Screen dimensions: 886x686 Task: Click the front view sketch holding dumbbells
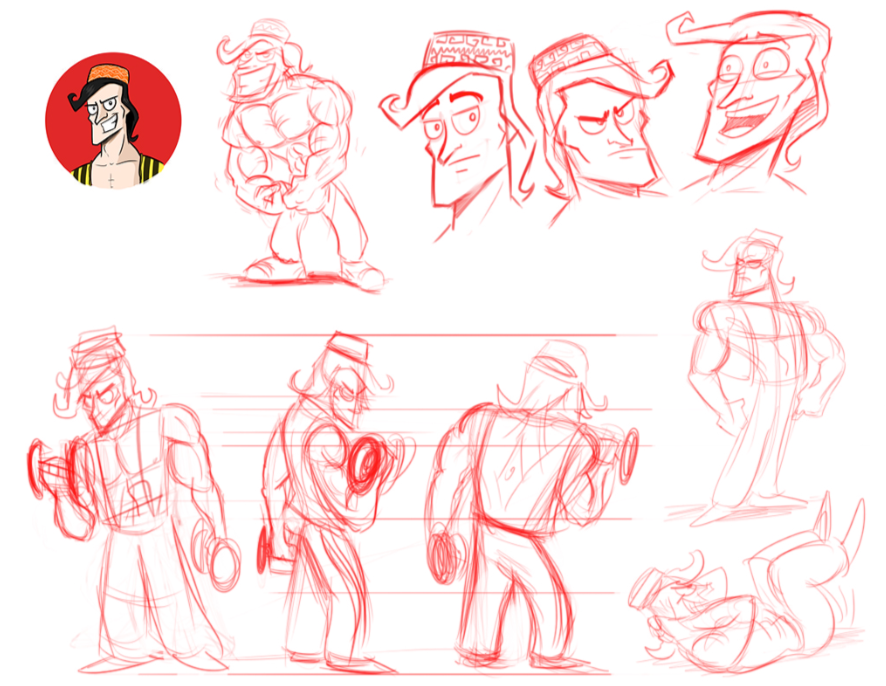click(x=136, y=500)
